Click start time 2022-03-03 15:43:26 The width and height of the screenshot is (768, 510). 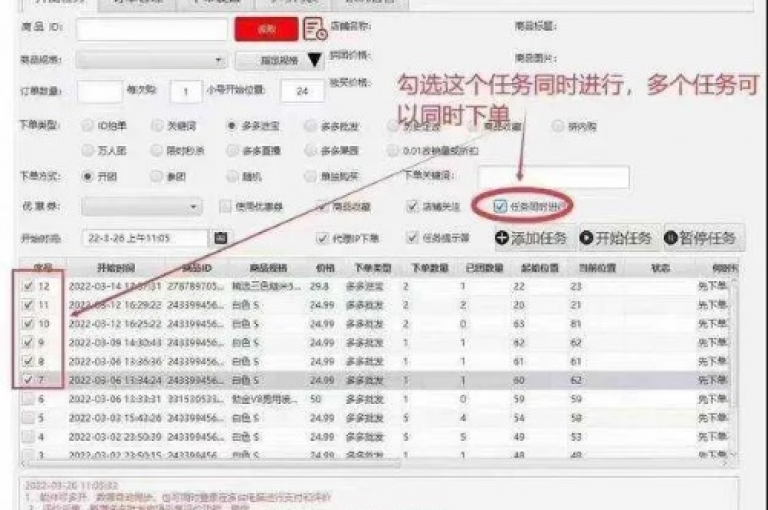[115, 418]
